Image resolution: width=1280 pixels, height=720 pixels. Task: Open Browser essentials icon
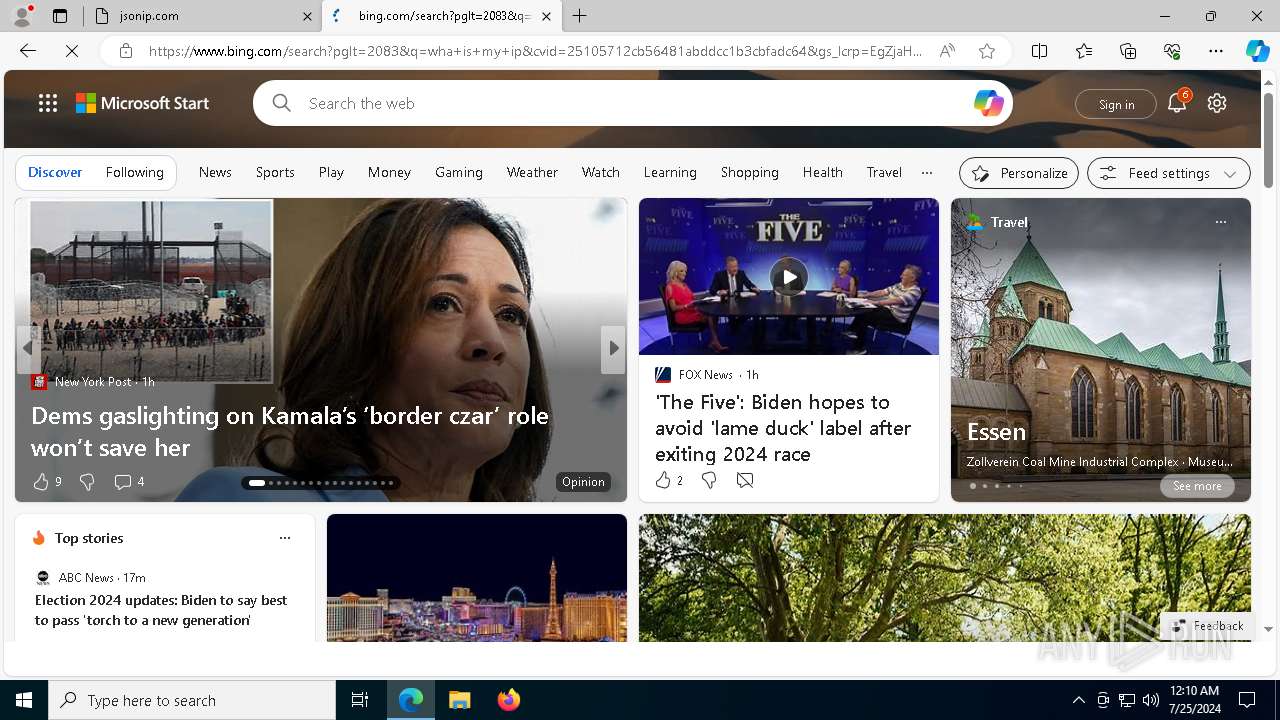coord(1172,51)
